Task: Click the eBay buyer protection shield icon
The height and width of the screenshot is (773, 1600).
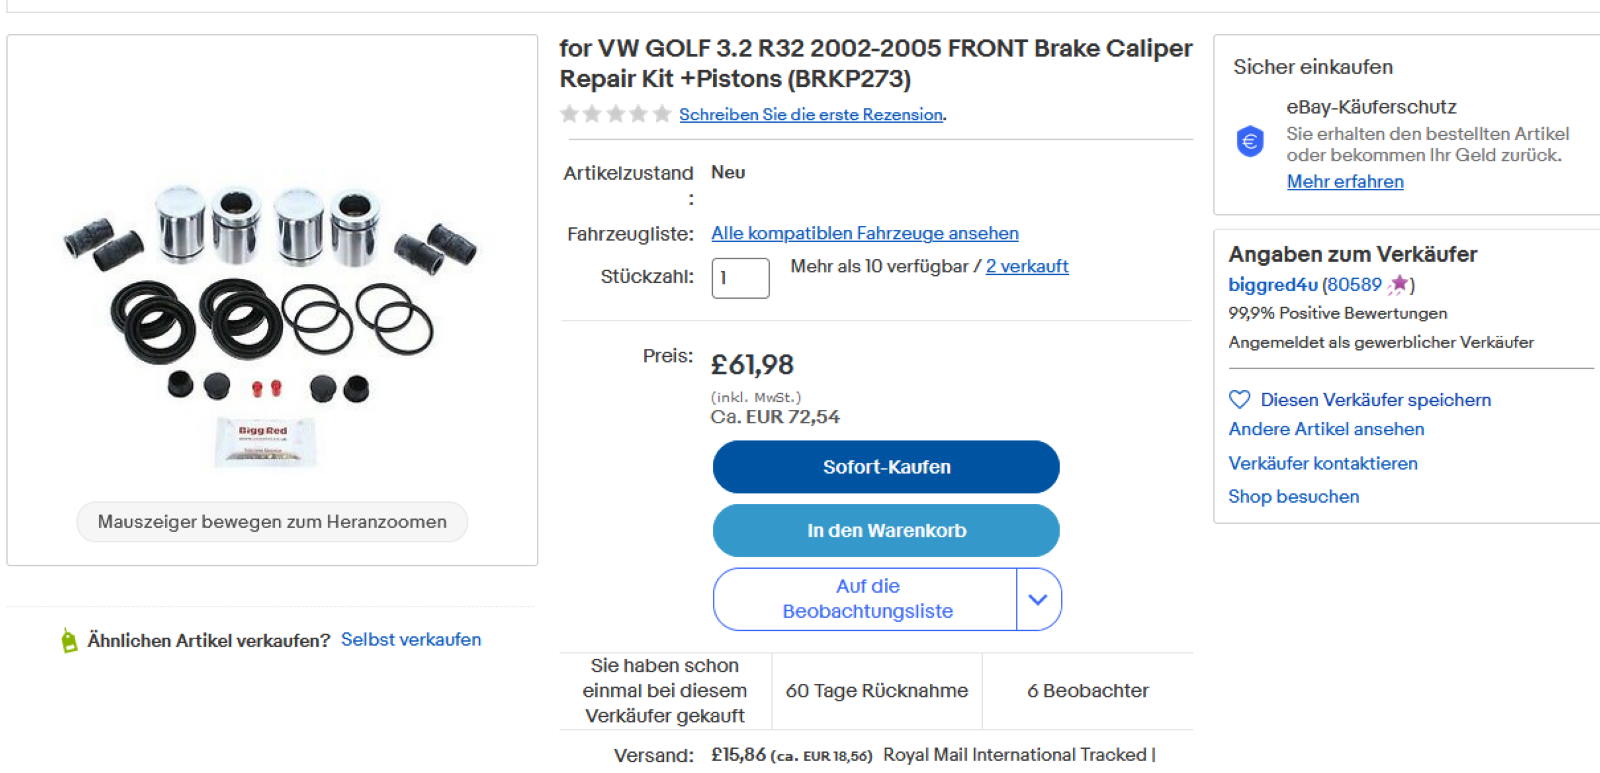Action: [1250, 142]
